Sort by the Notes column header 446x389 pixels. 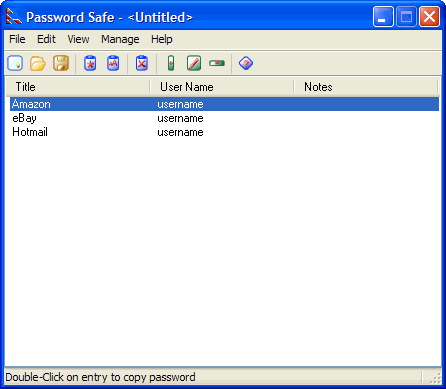point(366,87)
